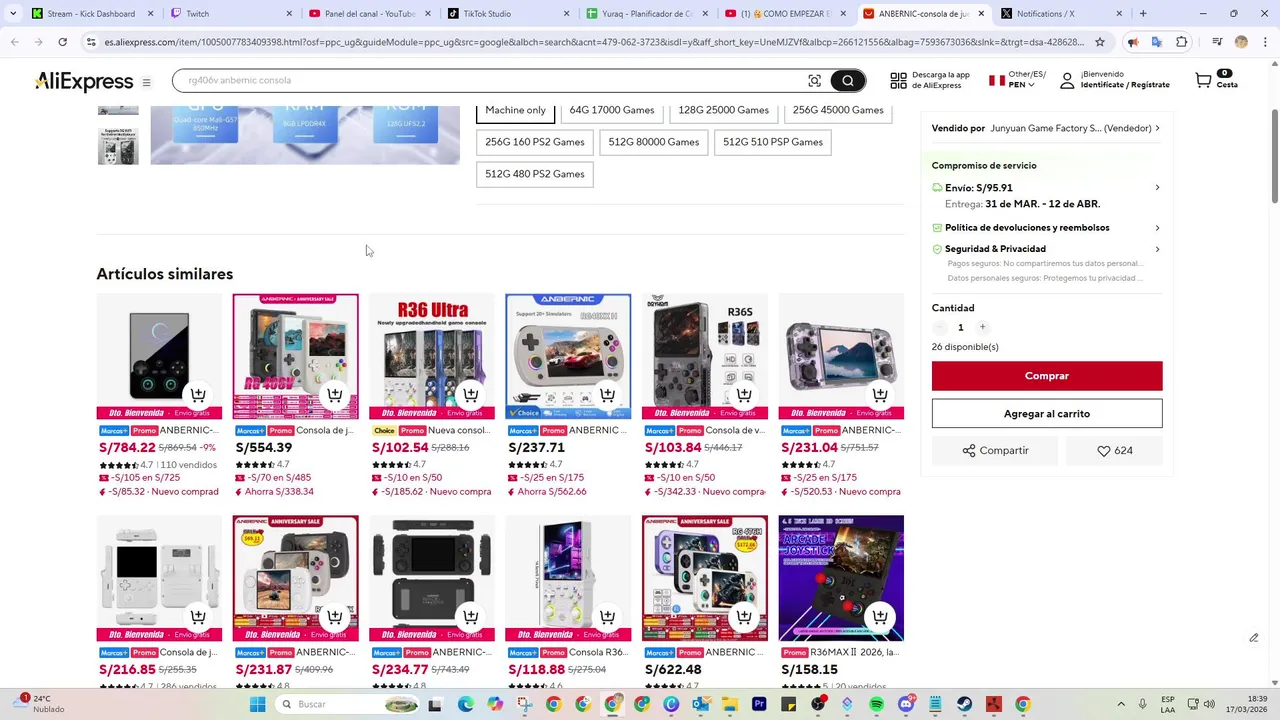Click the user account icon
The width and height of the screenshot is (1280, 720).
1067,80
